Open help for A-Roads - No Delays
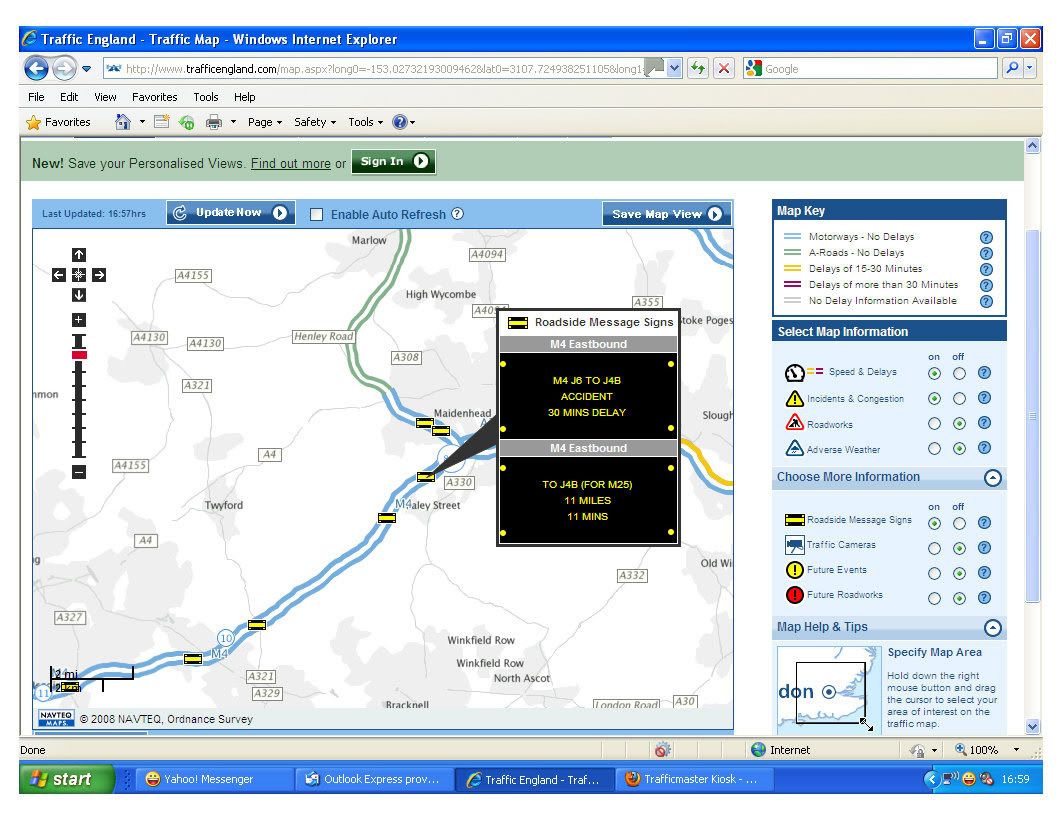The height and width of the screenshot is (822, 1063). 986,253
